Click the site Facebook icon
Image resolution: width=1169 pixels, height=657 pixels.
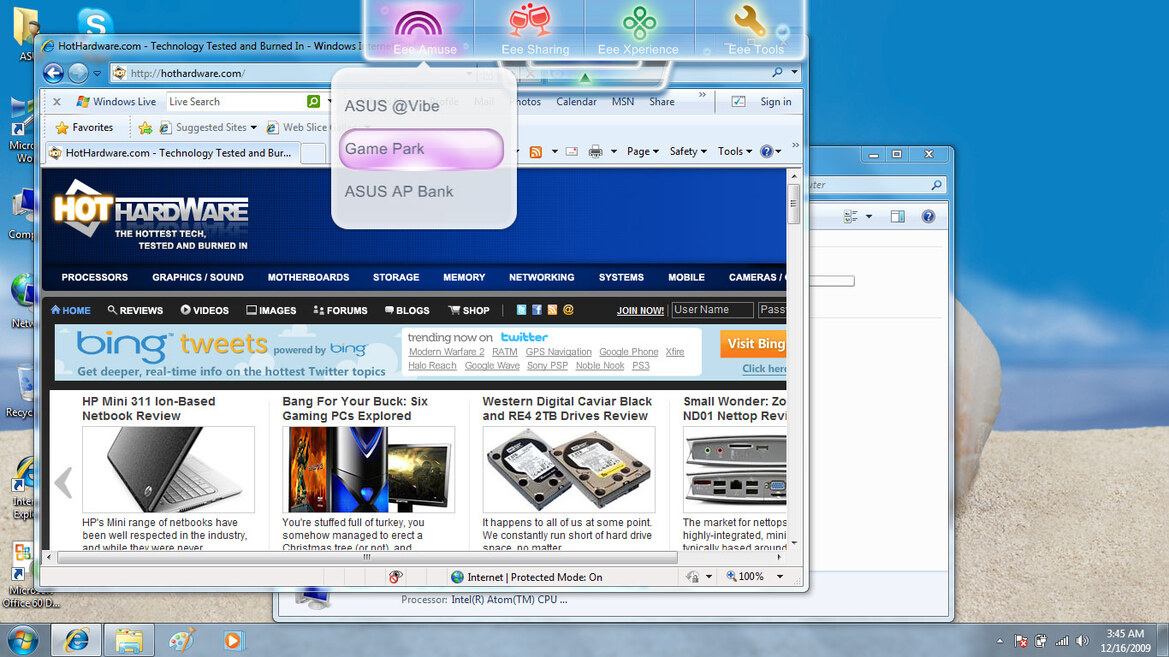[537, 309]
